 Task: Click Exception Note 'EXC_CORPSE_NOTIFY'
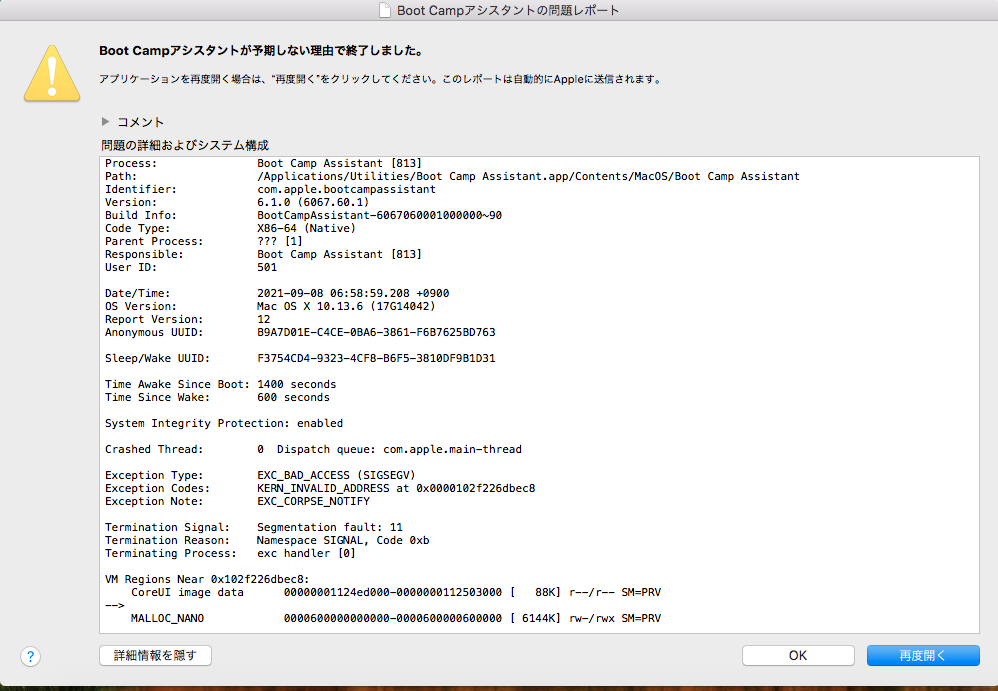[313, 501]
